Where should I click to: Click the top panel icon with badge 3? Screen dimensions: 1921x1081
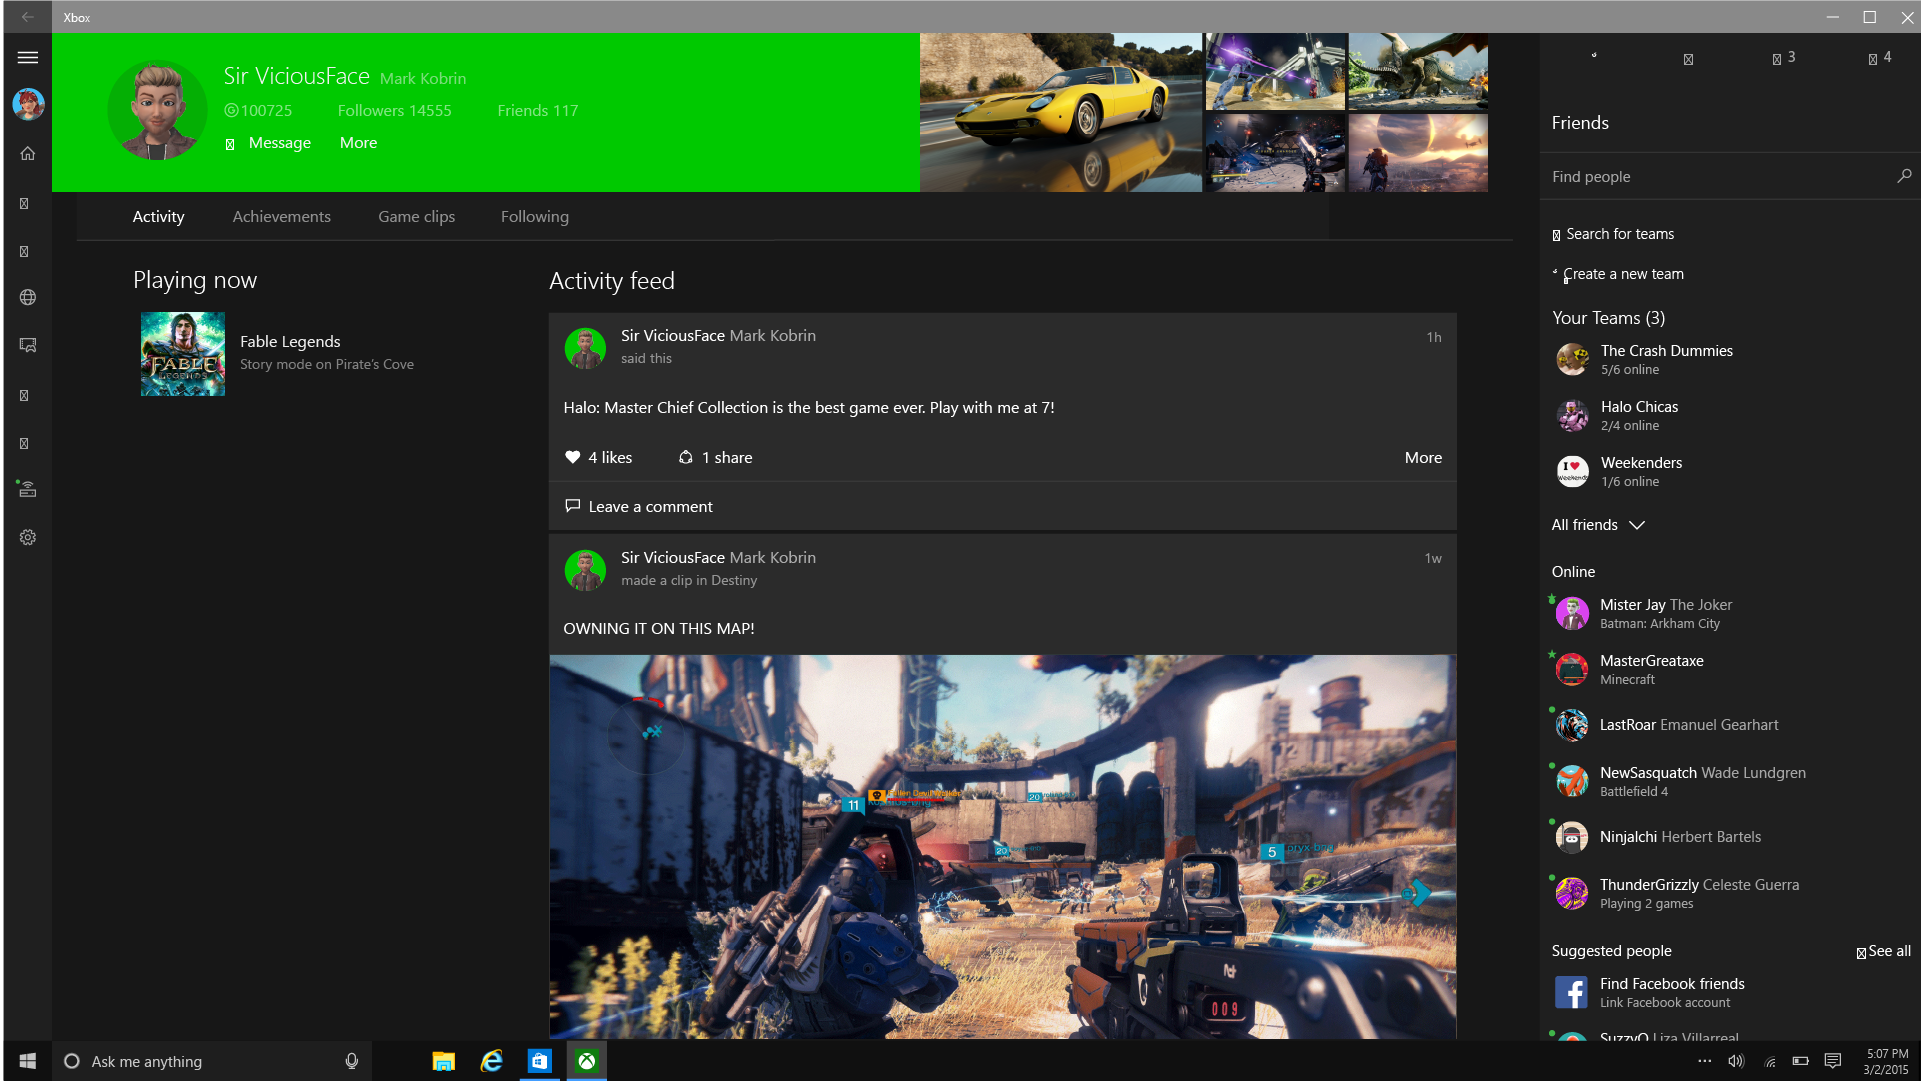(1784, 58)
